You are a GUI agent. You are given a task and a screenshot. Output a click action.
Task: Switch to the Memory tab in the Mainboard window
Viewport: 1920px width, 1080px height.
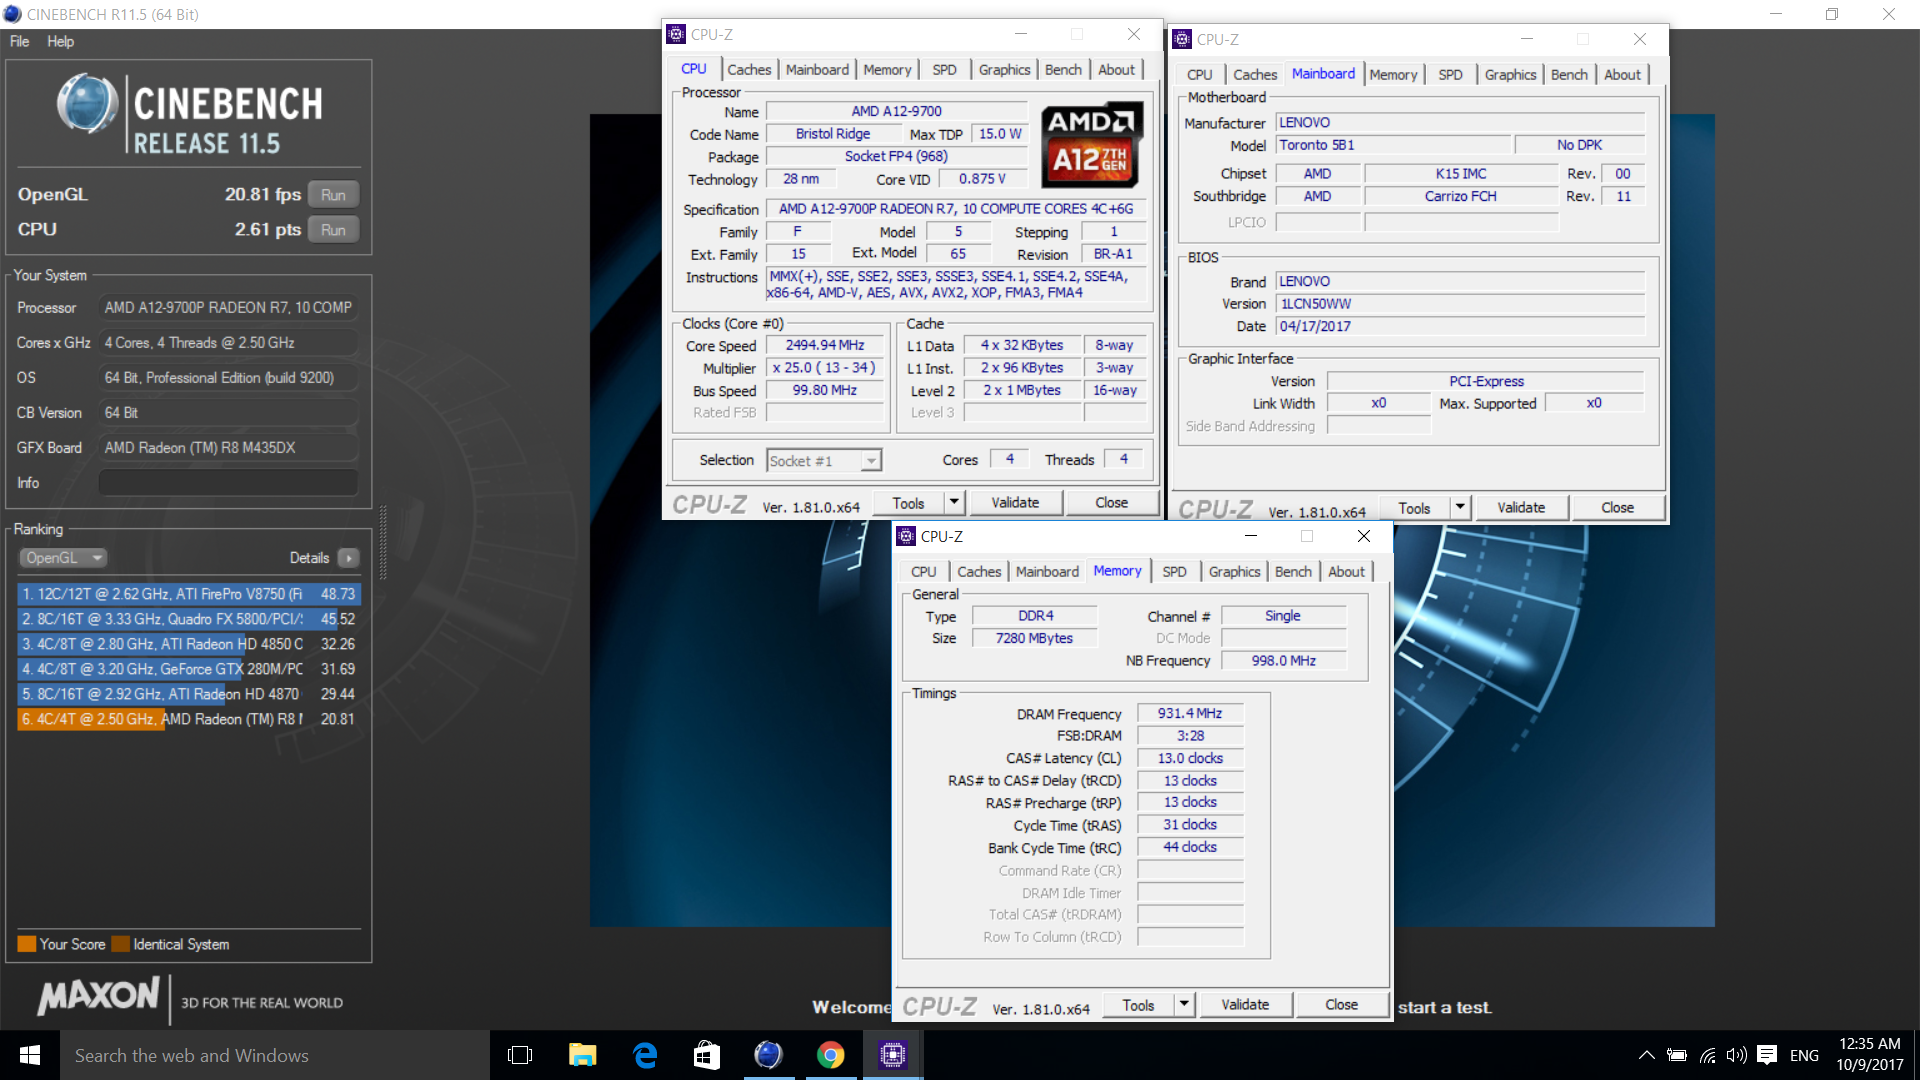tap(1393, 74)
